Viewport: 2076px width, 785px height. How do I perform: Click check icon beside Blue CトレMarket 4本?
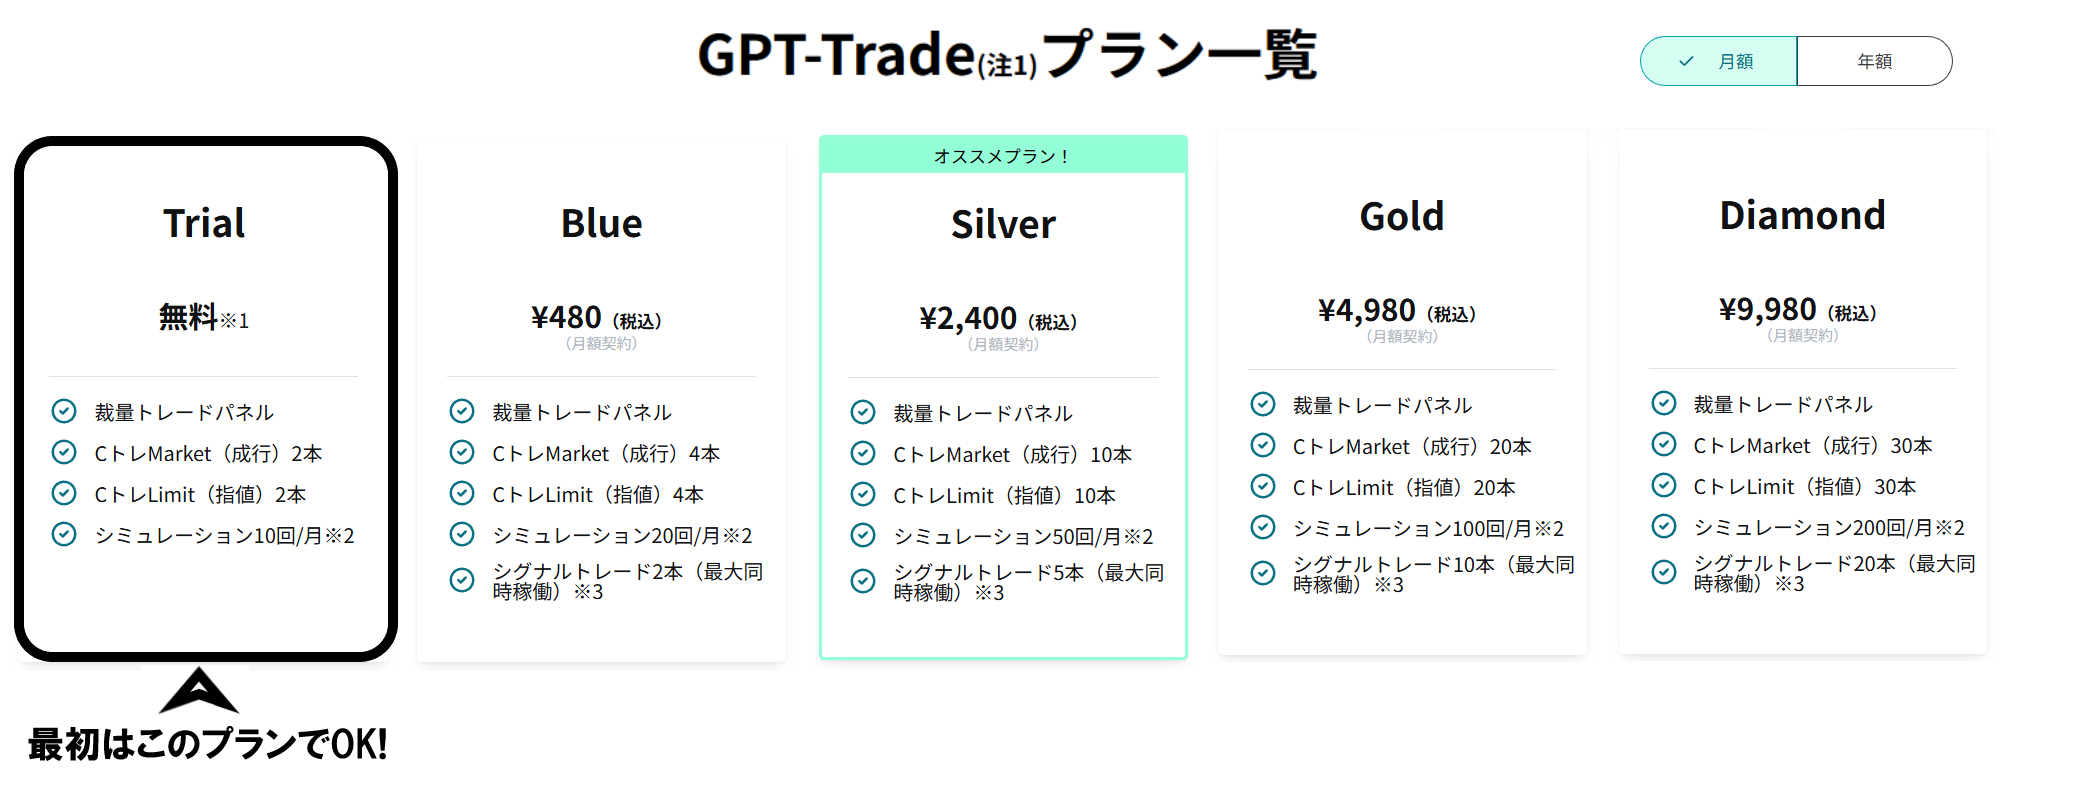(x=462, y=452)
